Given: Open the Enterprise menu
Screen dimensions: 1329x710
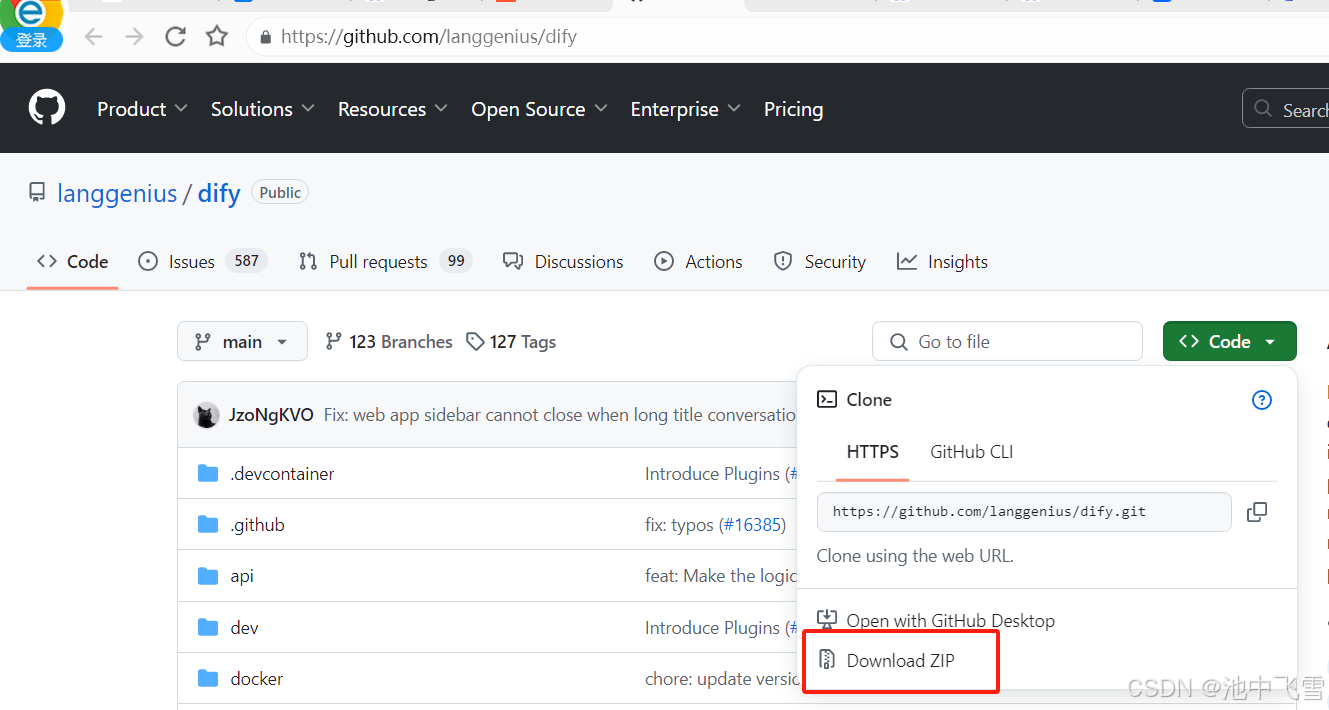Looking at the screenshot, I should coord(685,109).
